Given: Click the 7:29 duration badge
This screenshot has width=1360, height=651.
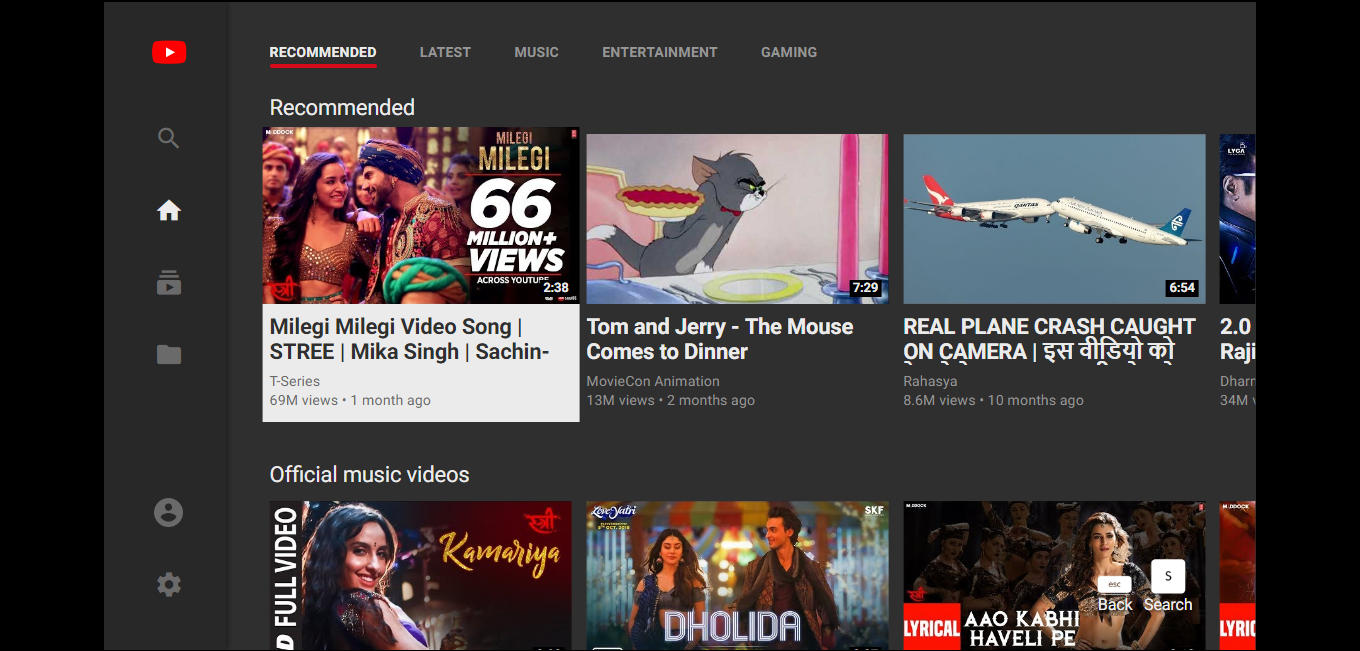Looking at the screenshot, I should 865,288.
